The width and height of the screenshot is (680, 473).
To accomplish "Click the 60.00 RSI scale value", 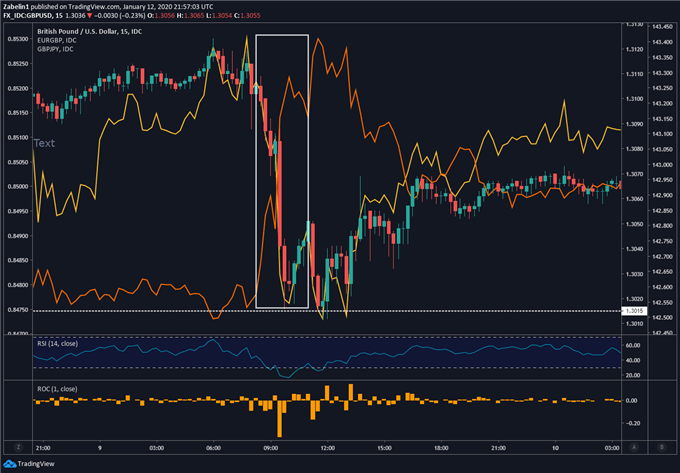I will tap(634, 346).
